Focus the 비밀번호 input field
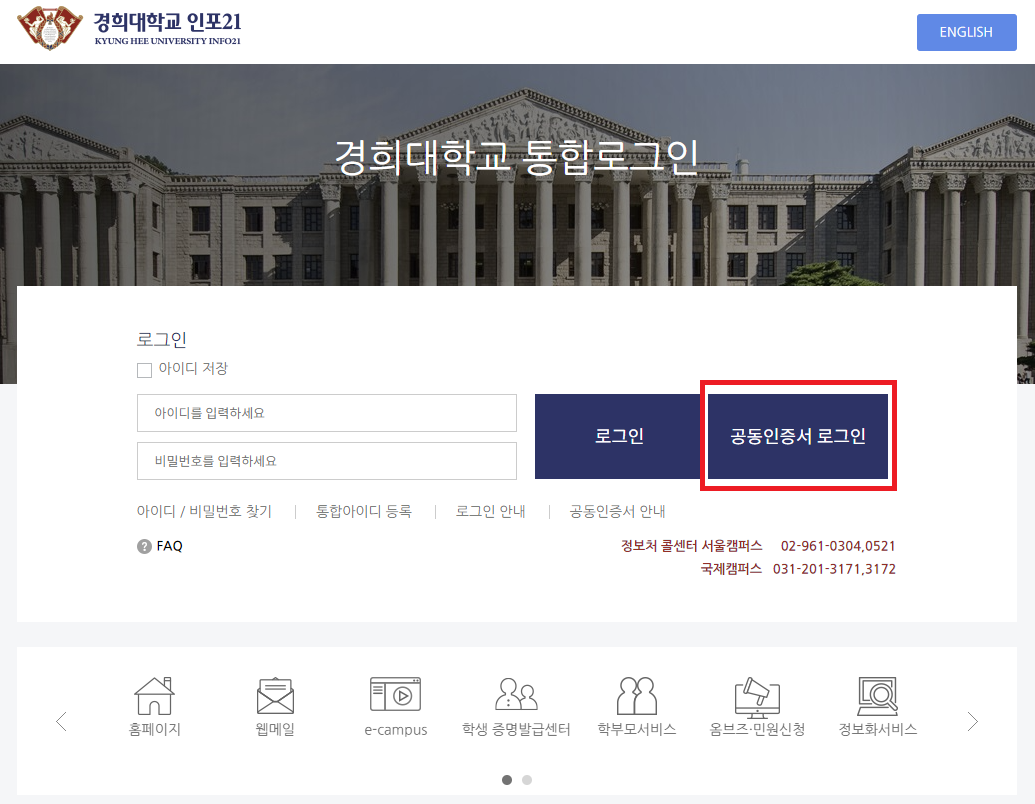1035x804 pixels. pyautogui.click(x=326, y=461)
